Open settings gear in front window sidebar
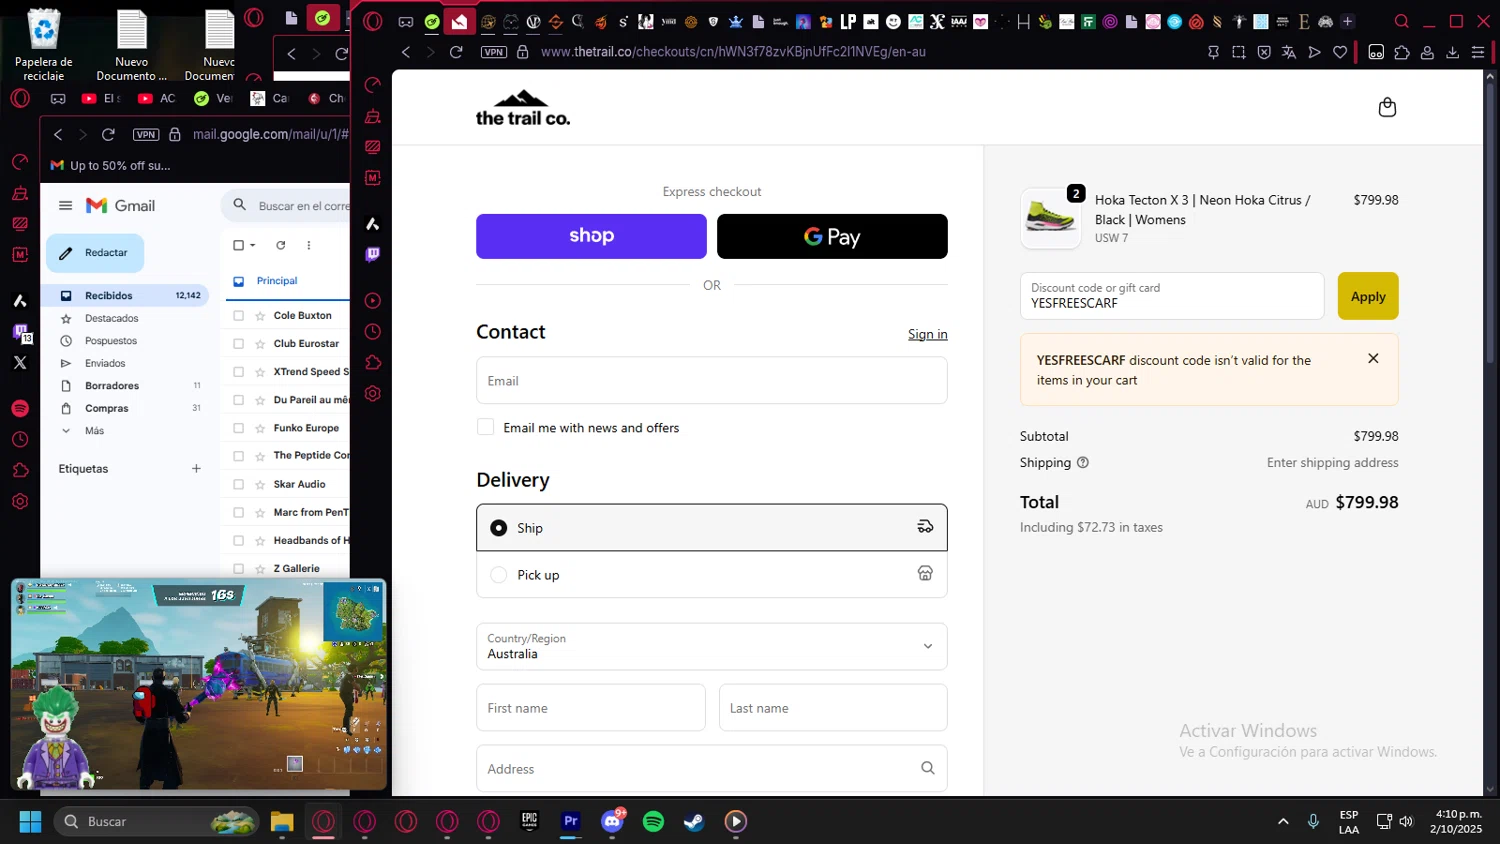 click(373, 393)
